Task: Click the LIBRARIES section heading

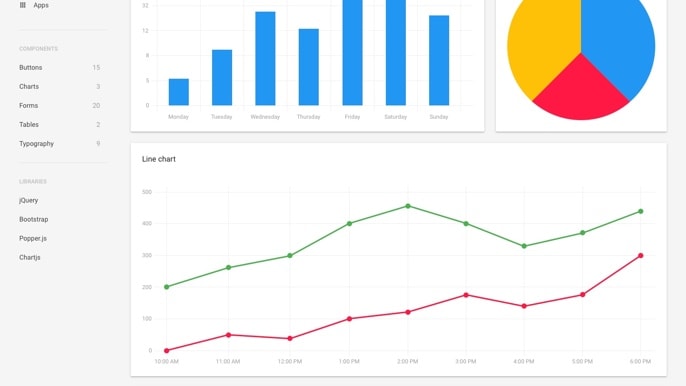Action: (33, 181)
